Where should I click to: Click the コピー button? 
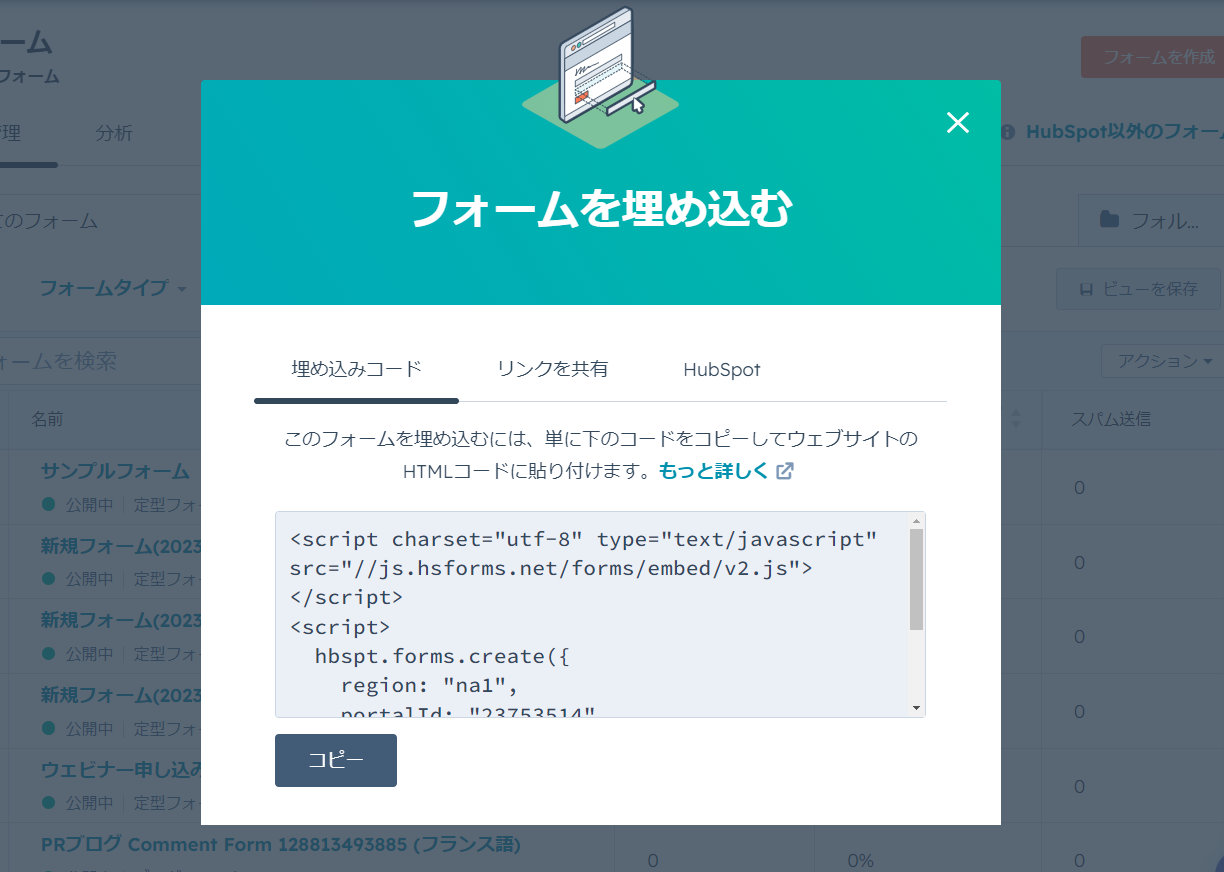[x=336, y=760]
